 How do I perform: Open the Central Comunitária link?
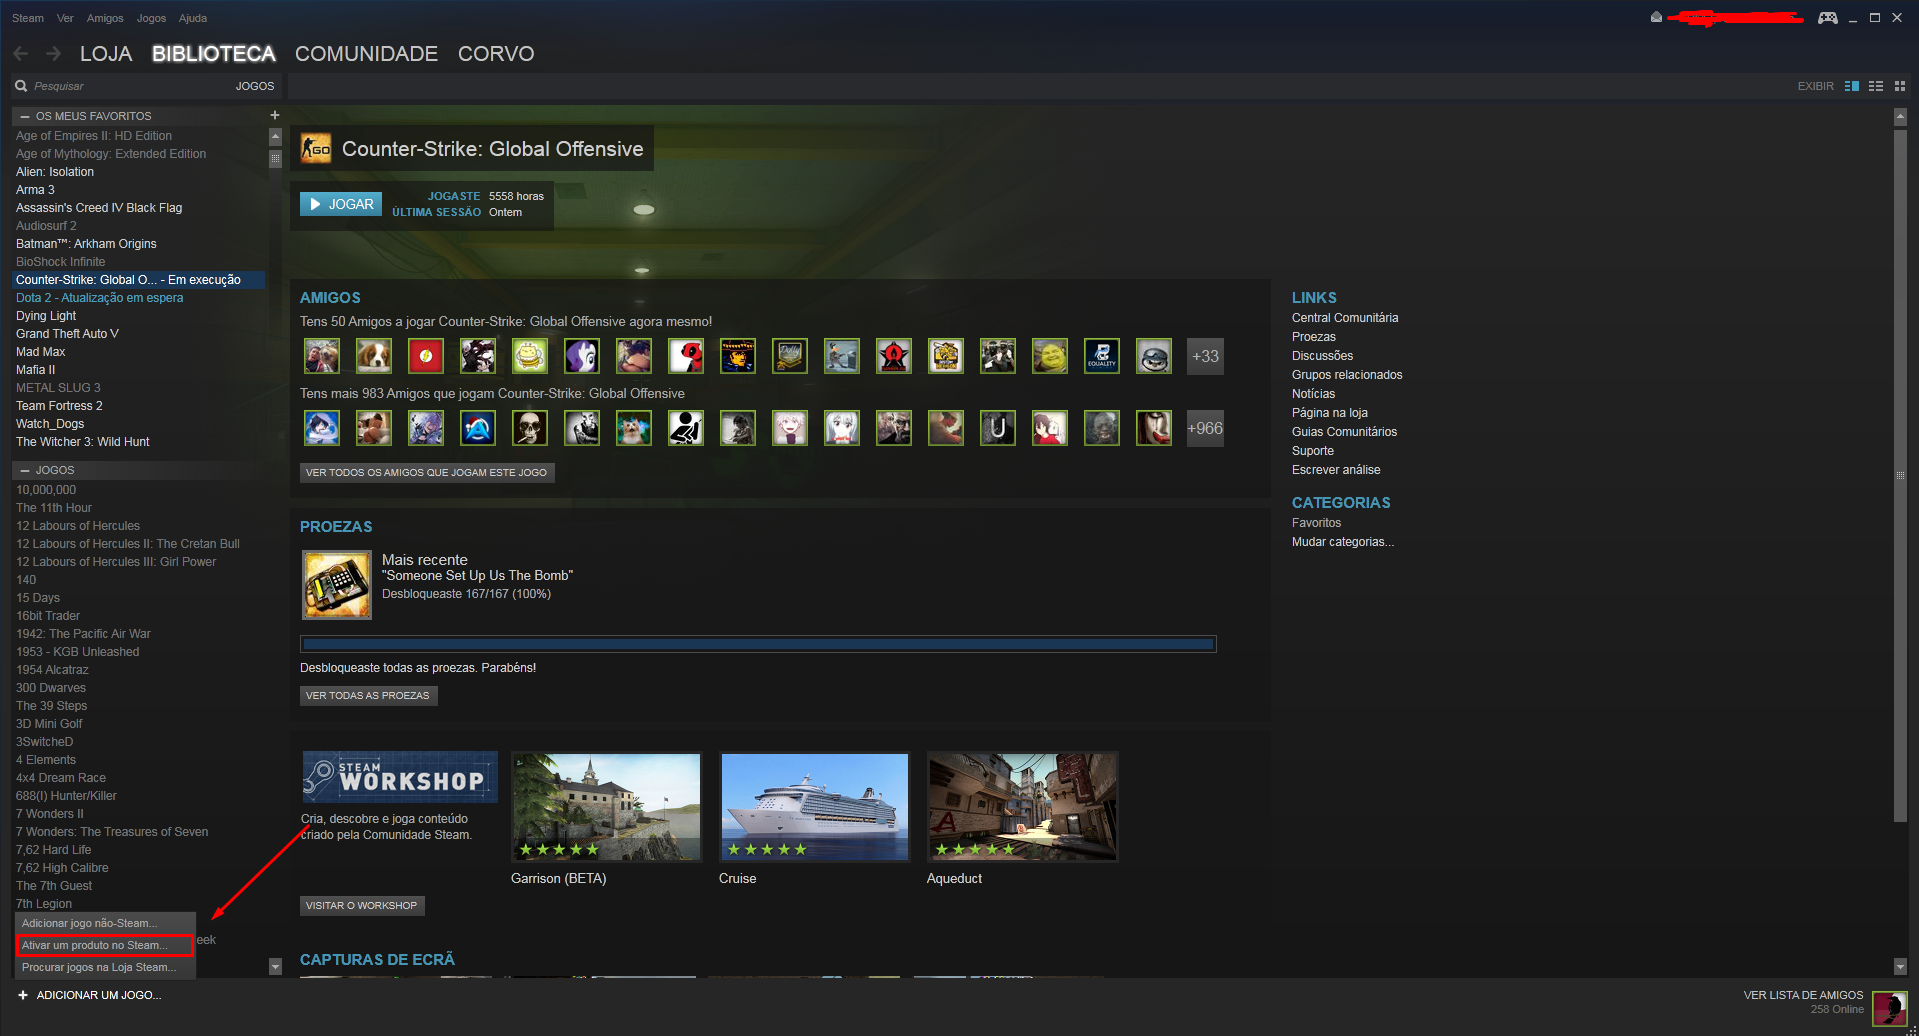1344,318
